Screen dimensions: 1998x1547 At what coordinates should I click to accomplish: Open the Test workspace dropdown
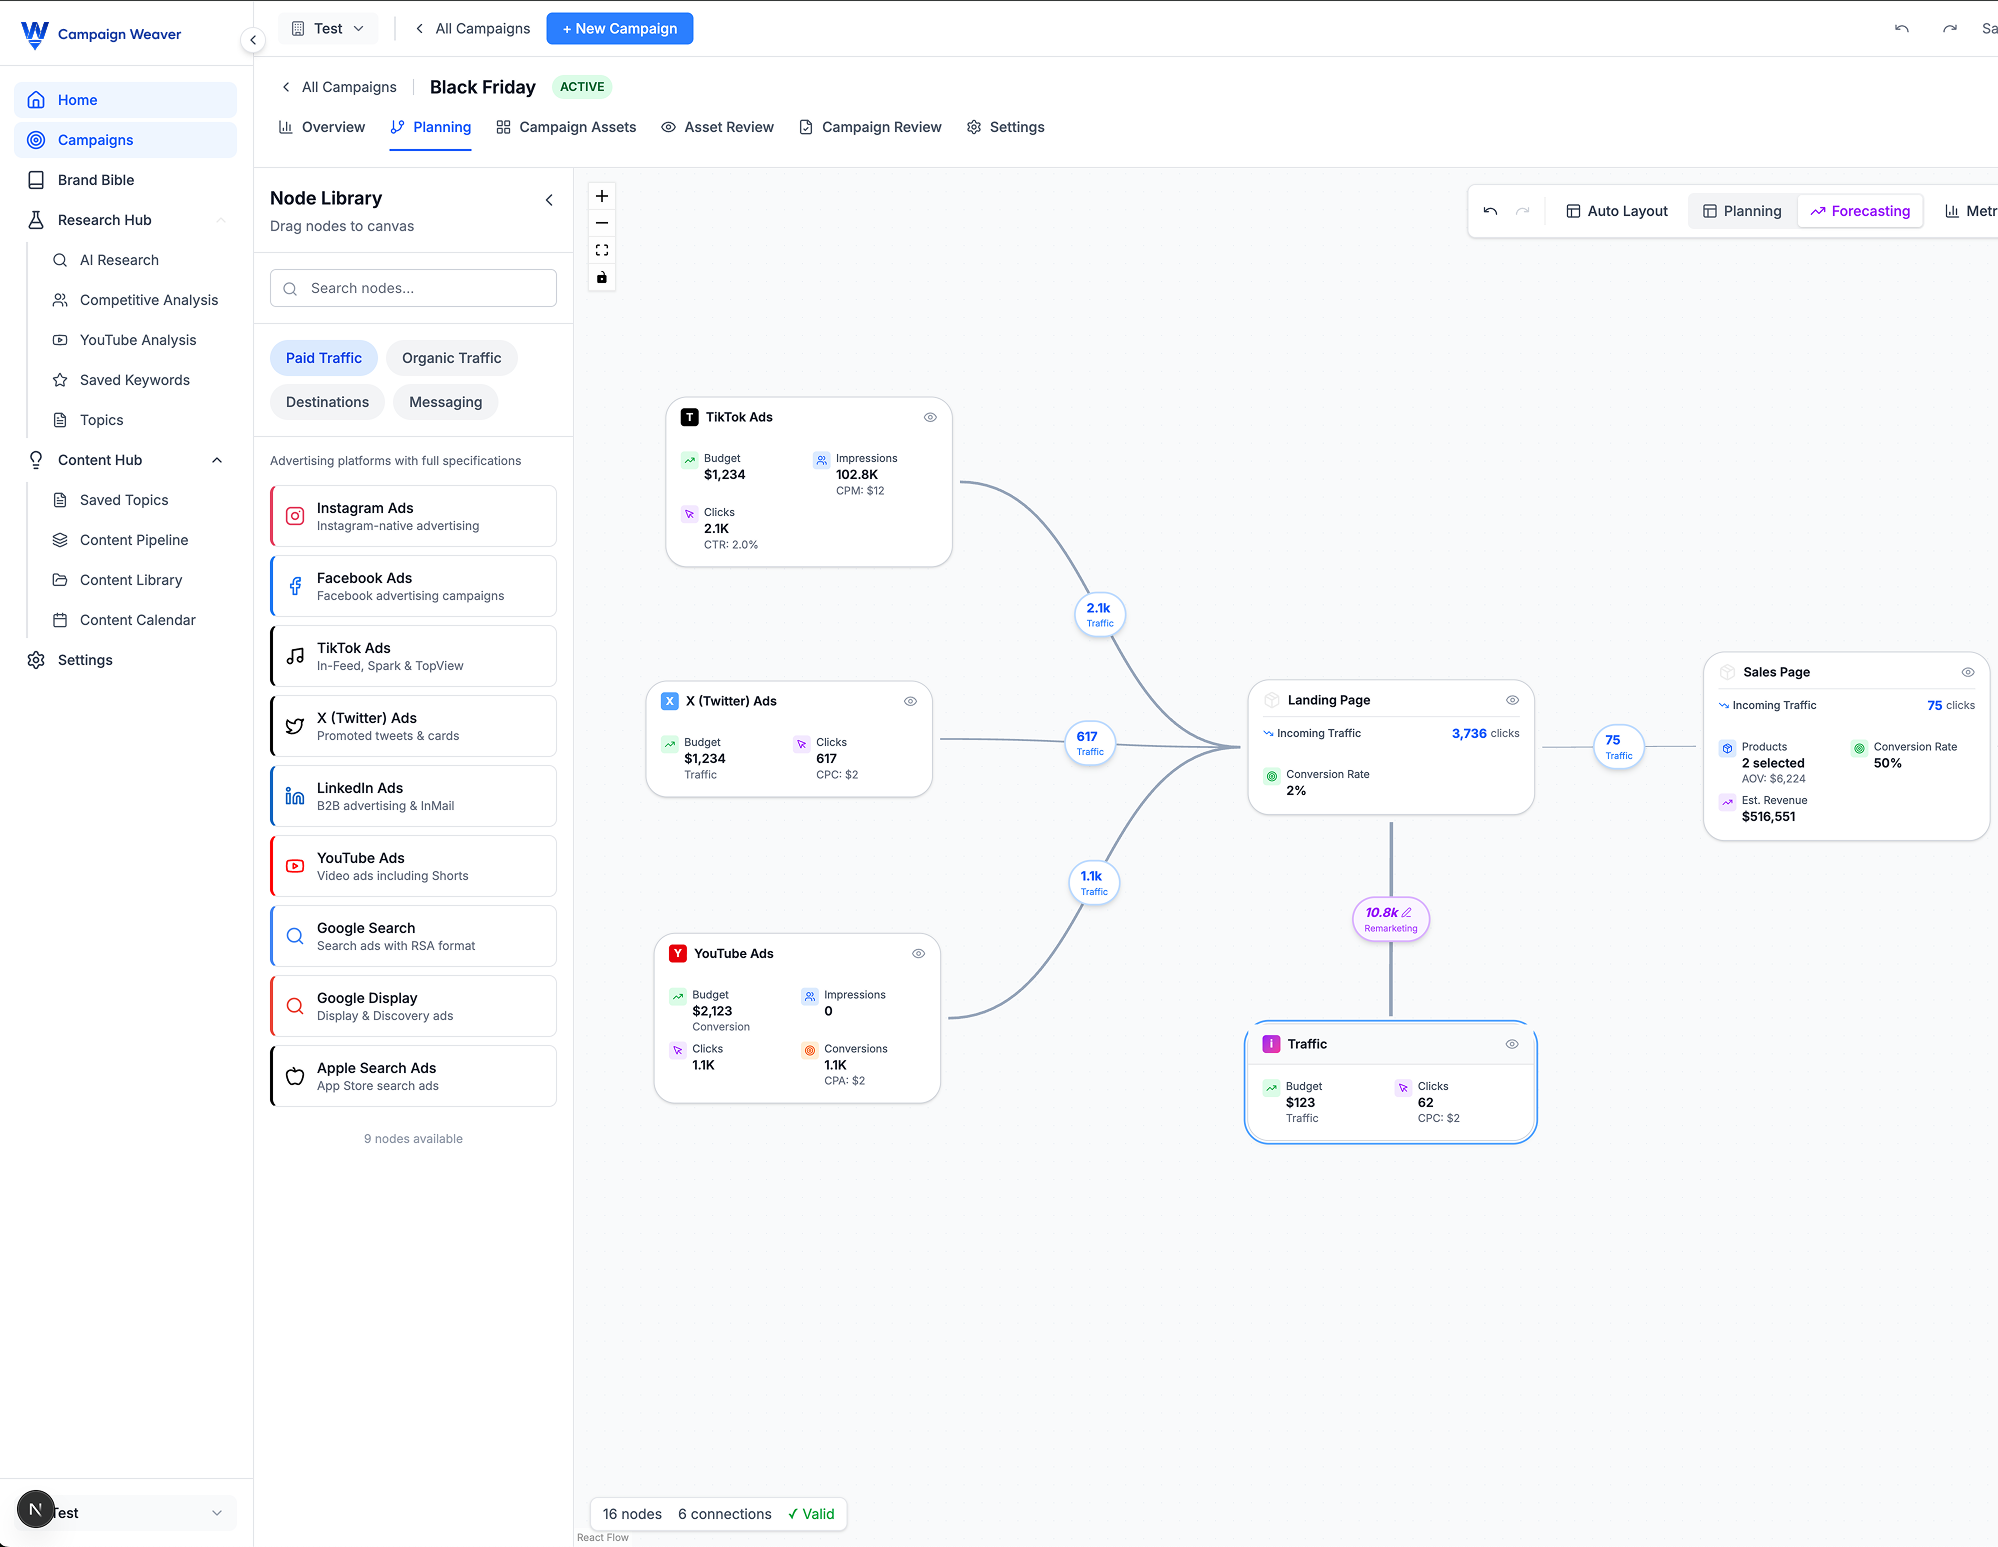[328, 29]
